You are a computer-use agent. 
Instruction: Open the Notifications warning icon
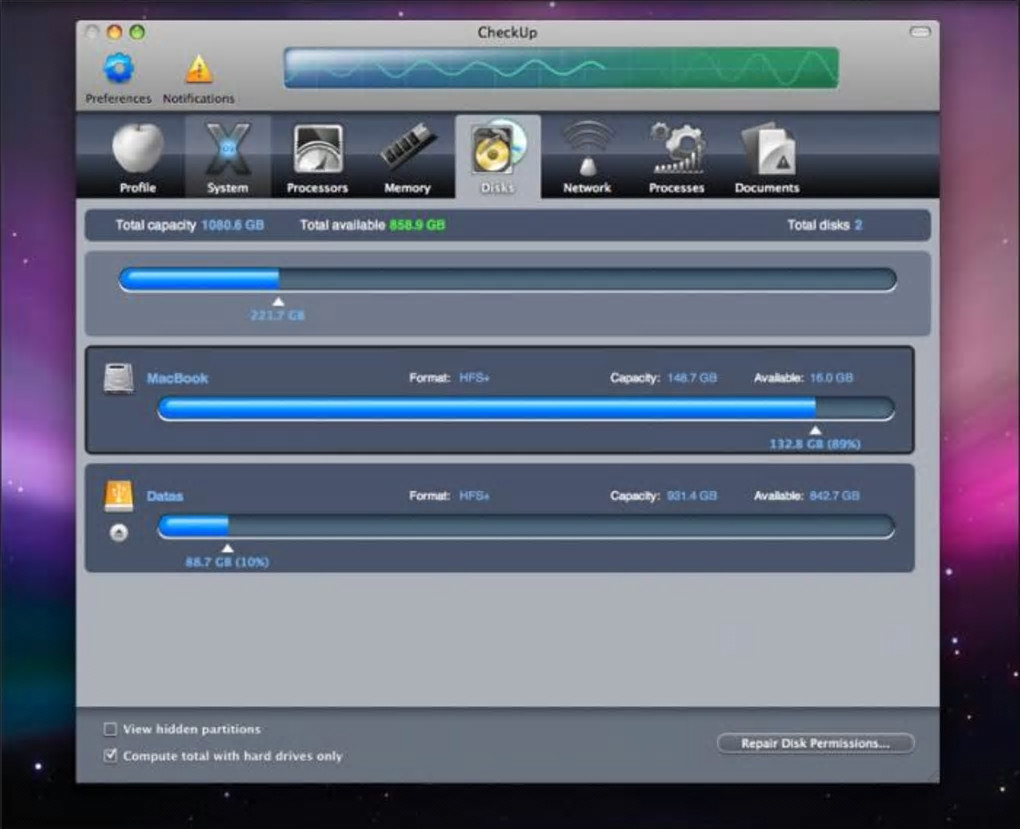pyautogui.click(x=199, y=69)
